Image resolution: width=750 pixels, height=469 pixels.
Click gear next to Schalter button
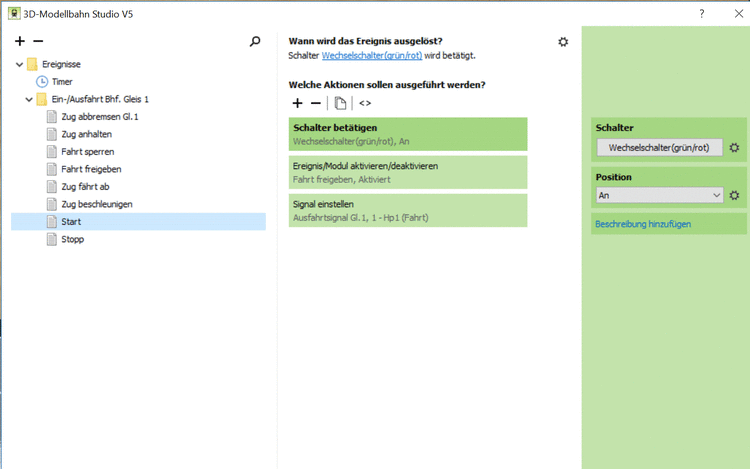(x=734, y=148)
